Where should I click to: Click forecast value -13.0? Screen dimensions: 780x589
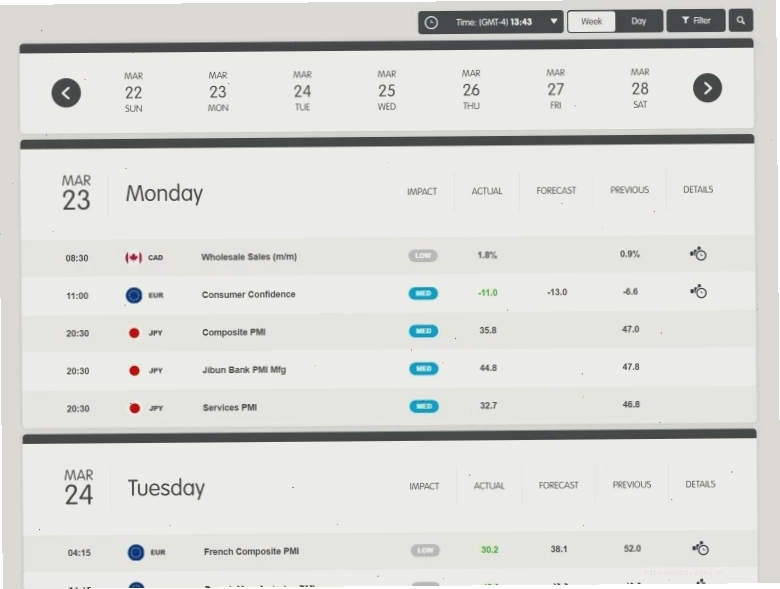[x=557, y=292]
